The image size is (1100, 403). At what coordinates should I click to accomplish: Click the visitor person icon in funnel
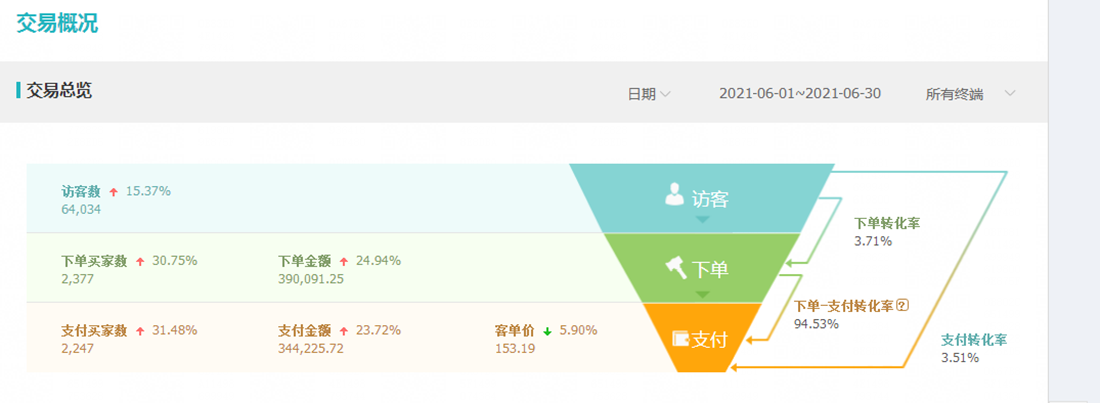[x=674, y=194]
